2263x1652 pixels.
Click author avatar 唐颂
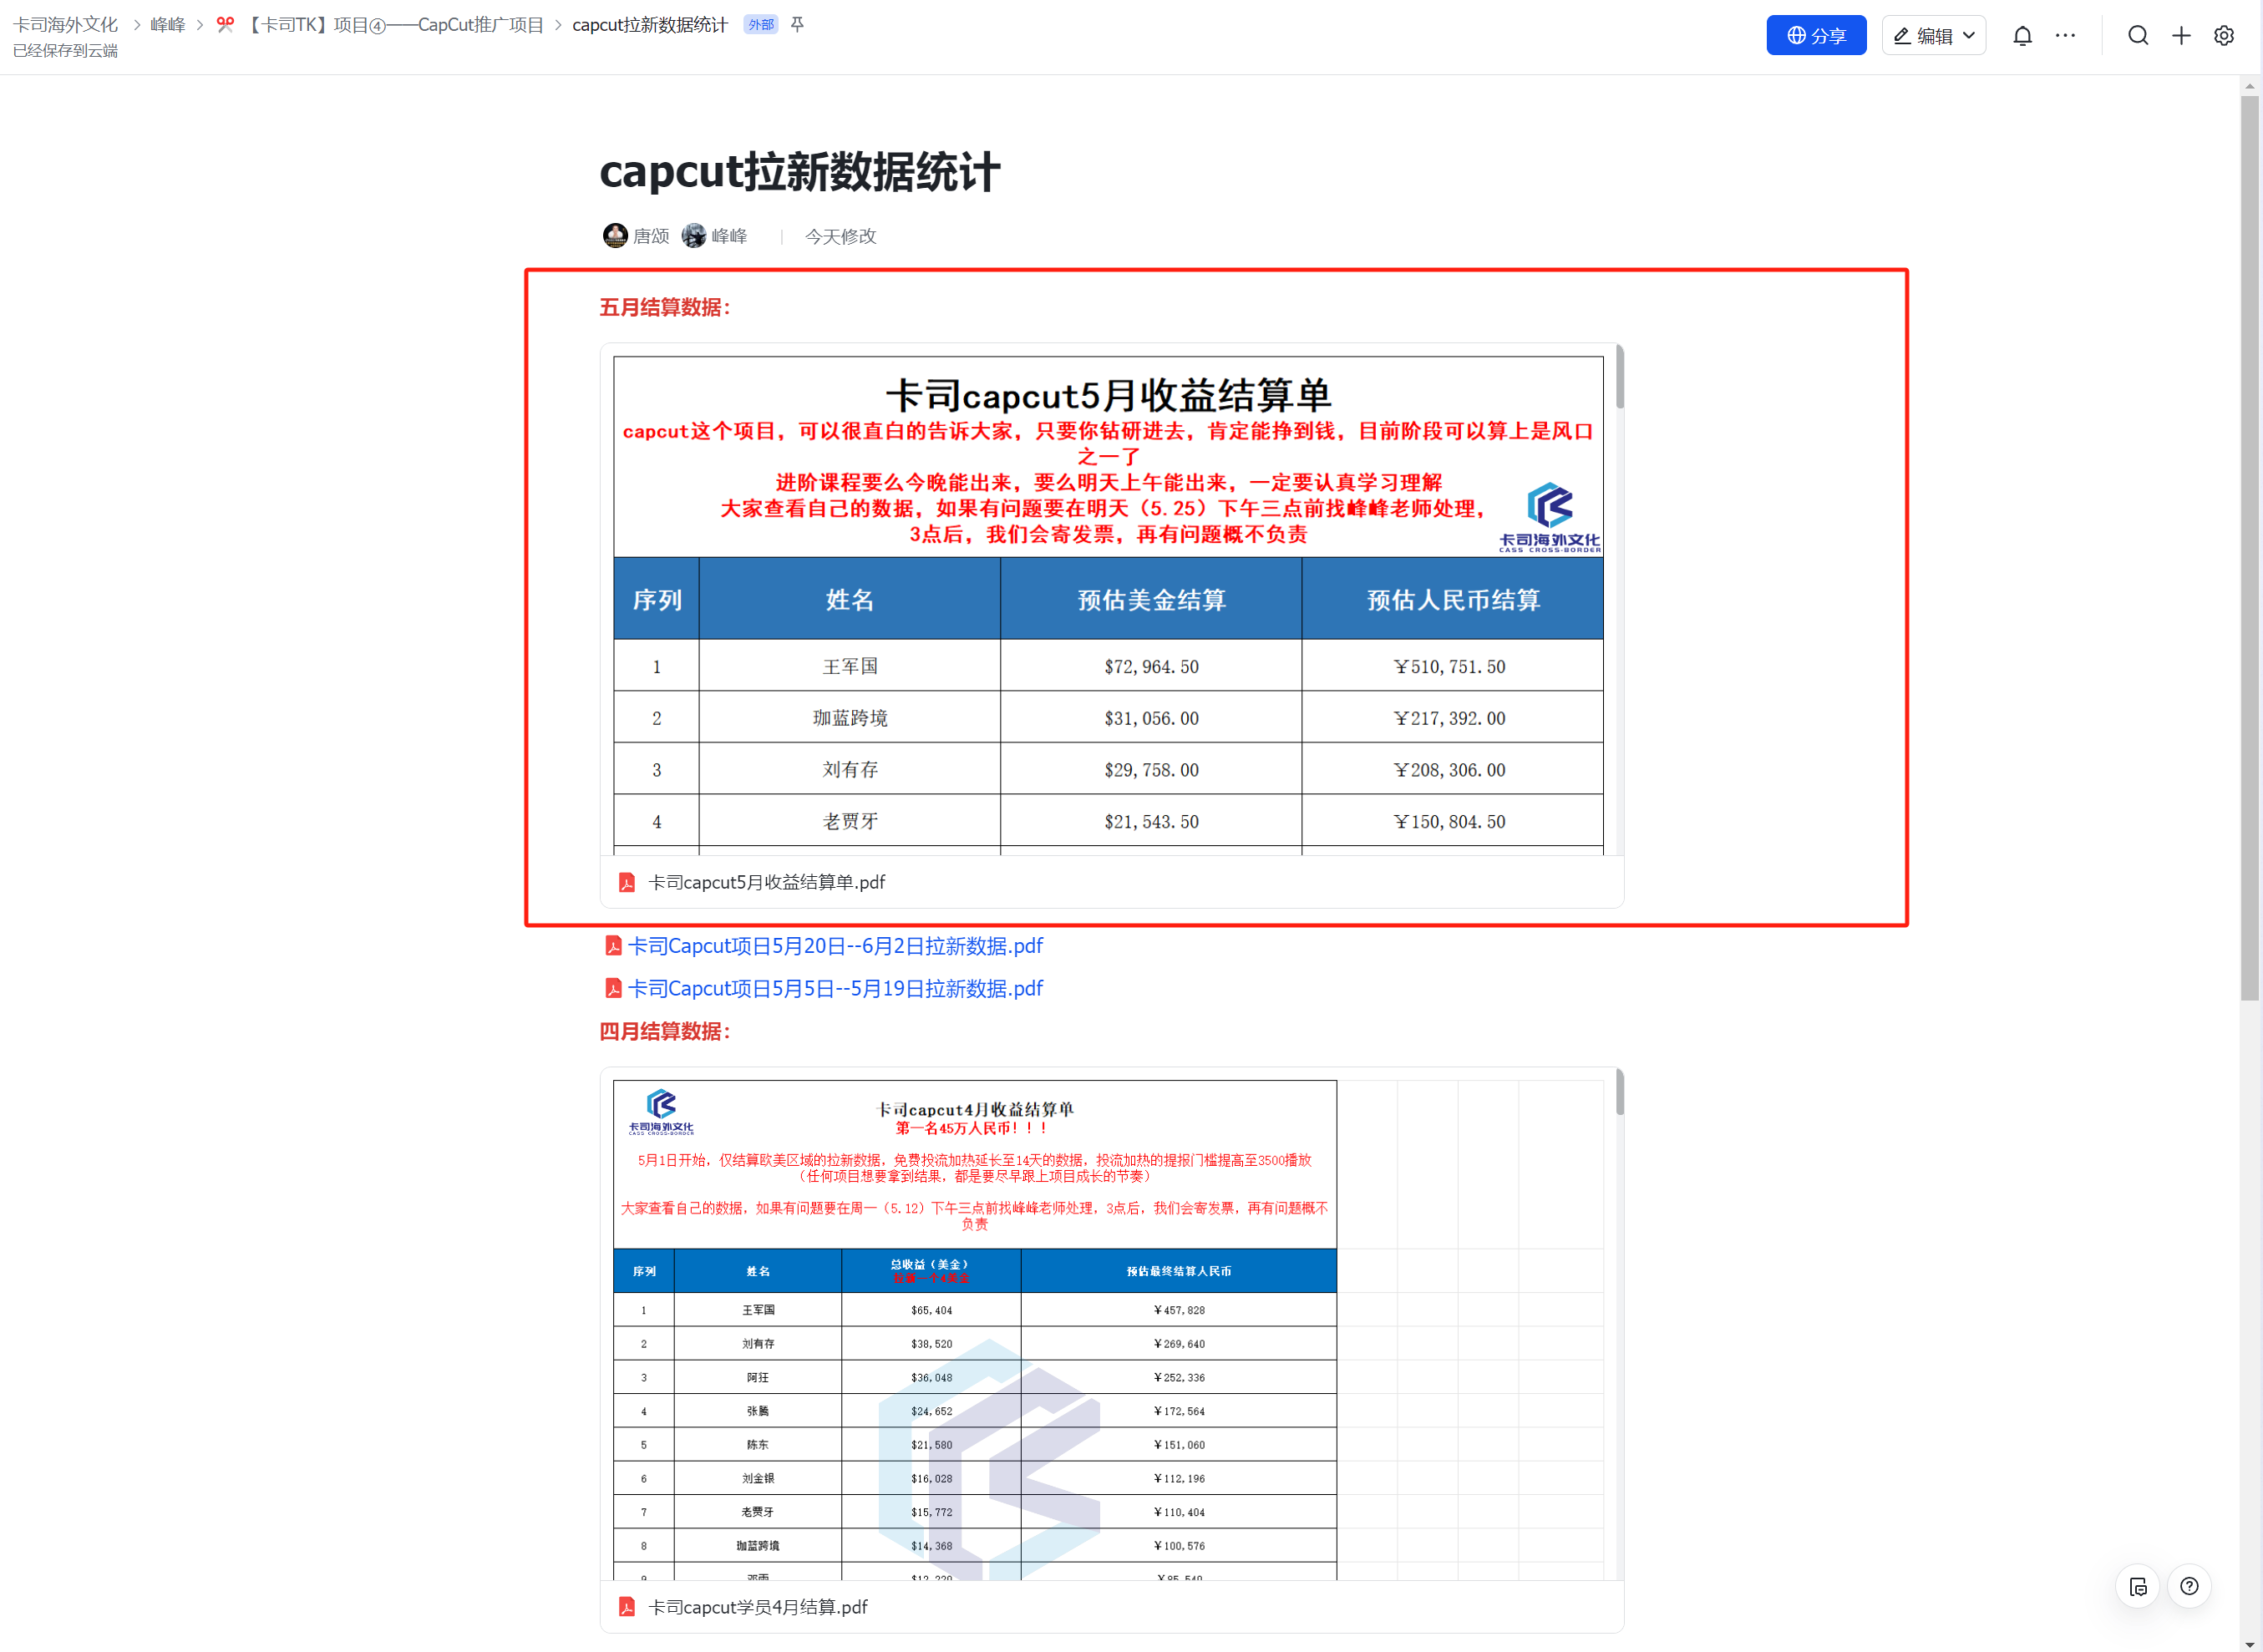coord(615,236)
